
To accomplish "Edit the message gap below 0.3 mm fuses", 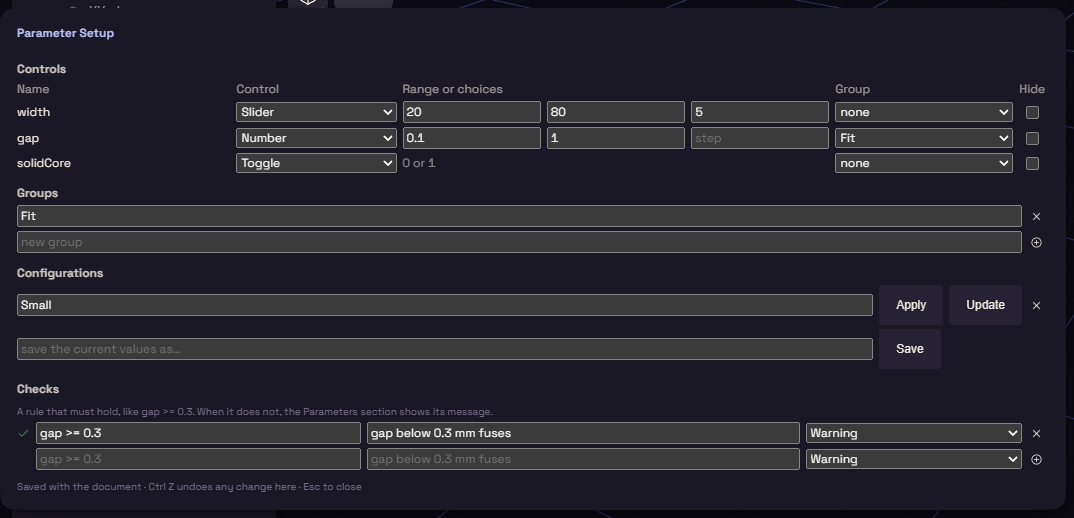I will 583,433.
